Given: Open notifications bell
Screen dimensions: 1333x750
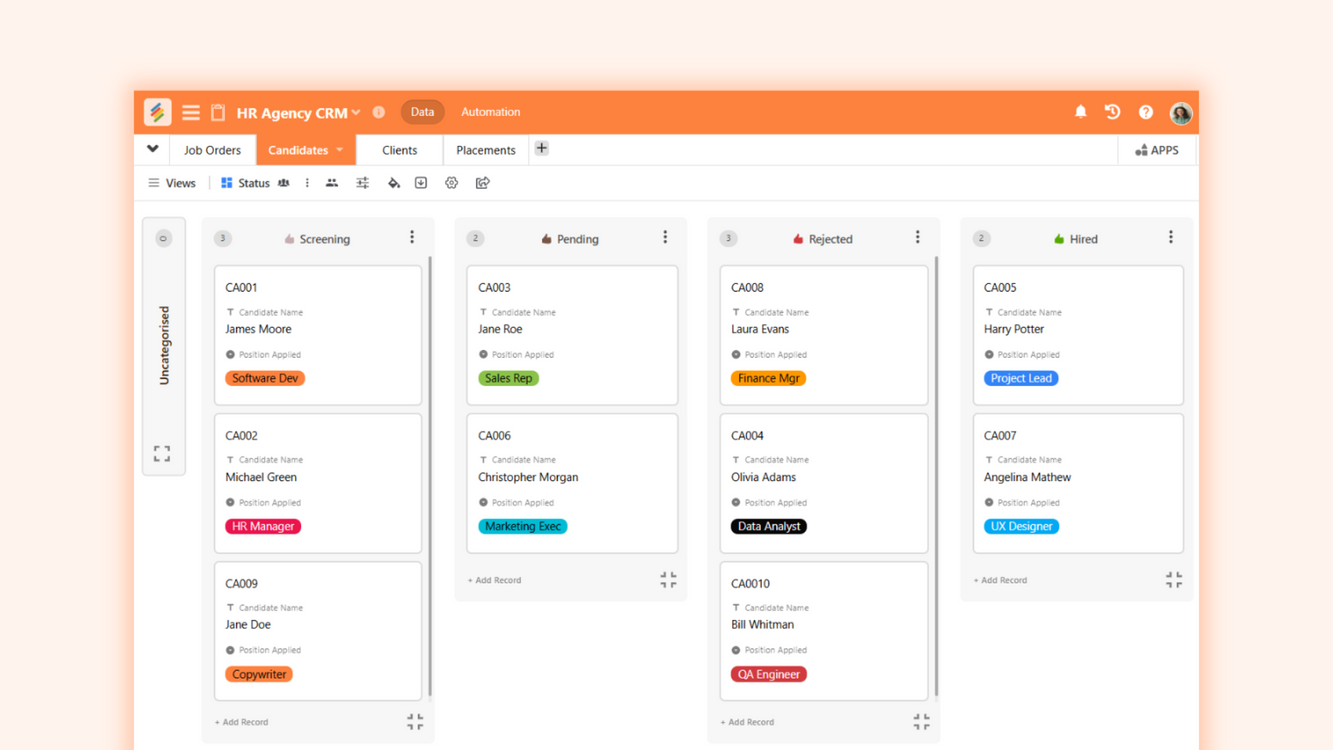Looking at the screenshot, I should [x=1081, y=112].
